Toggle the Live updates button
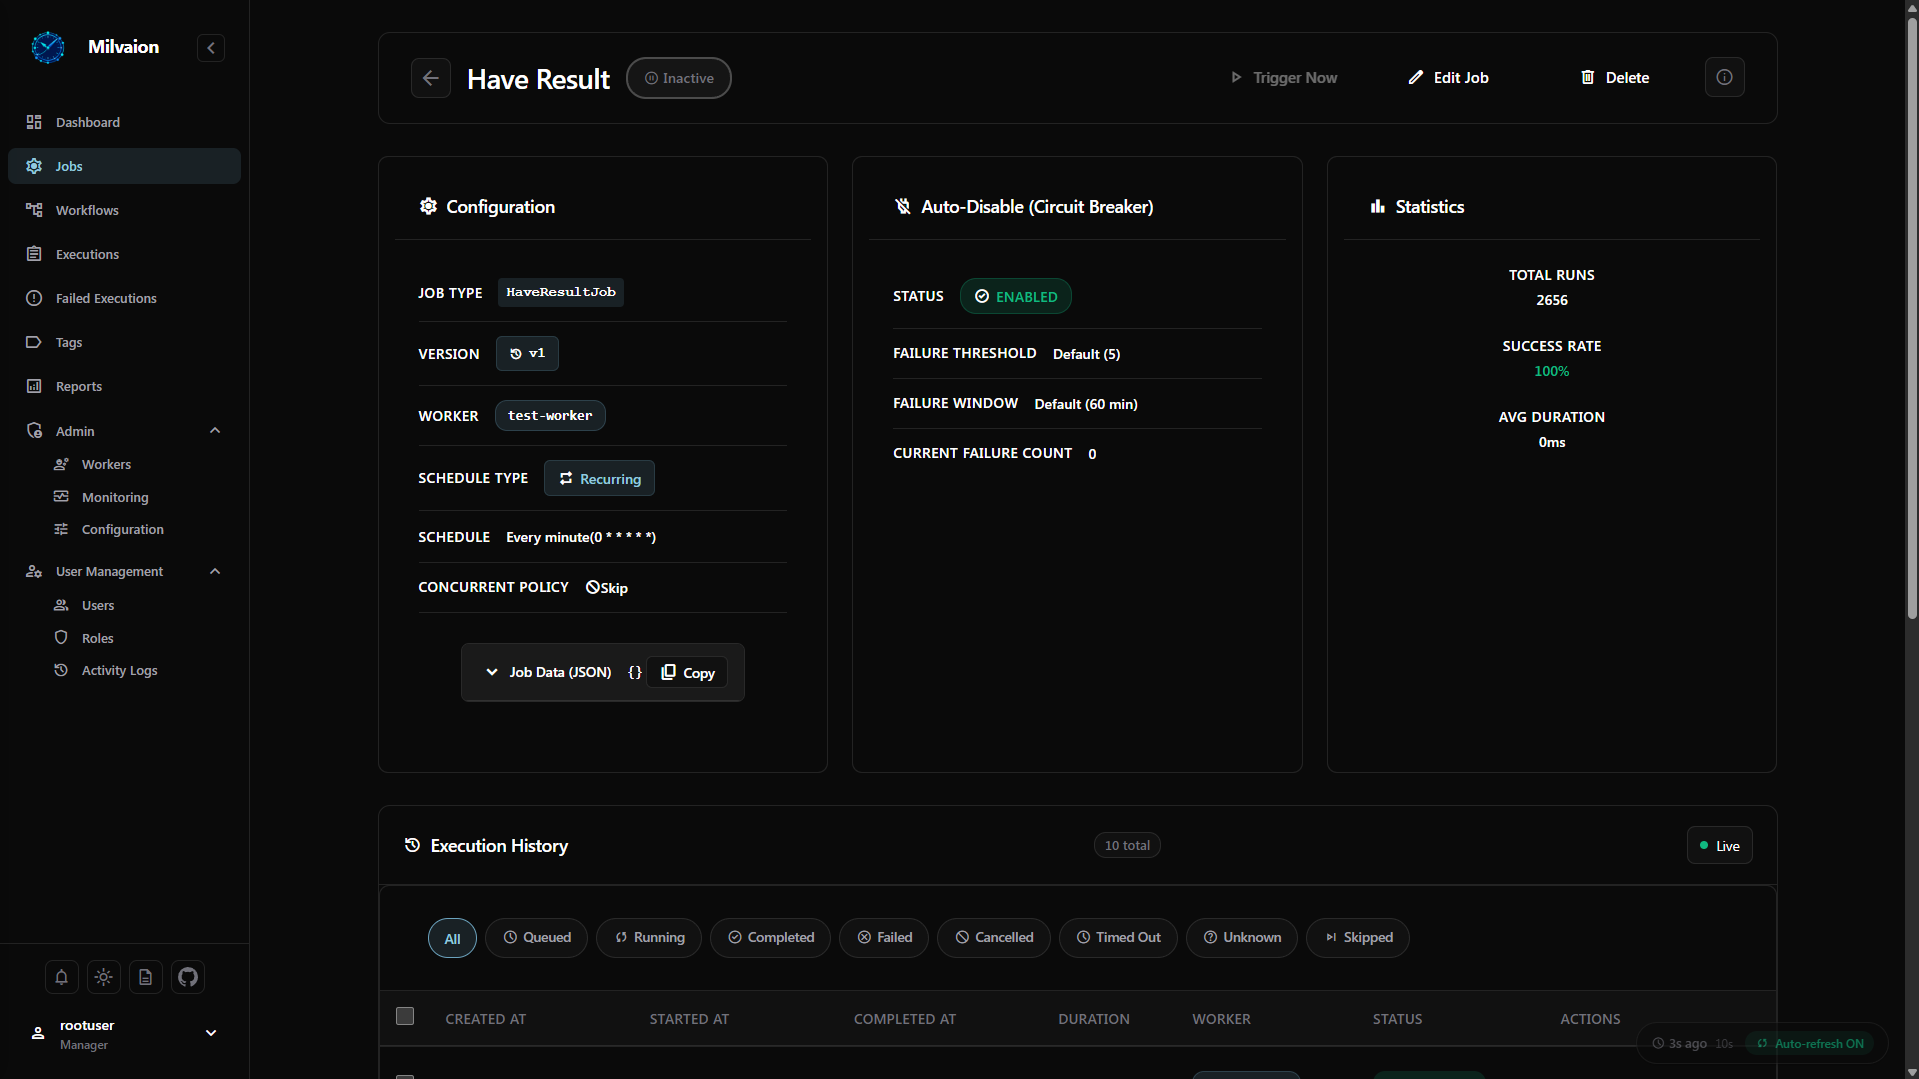This screenshot has width=1919, height=1079. [1719, 845]
